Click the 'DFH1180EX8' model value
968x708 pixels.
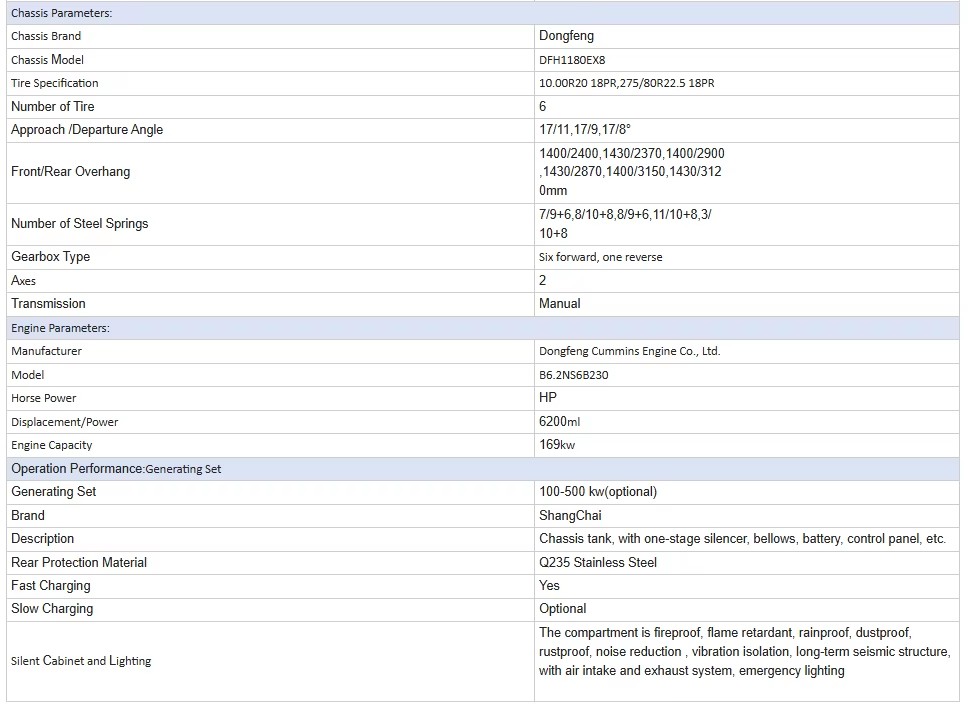(x=572, y=60)
